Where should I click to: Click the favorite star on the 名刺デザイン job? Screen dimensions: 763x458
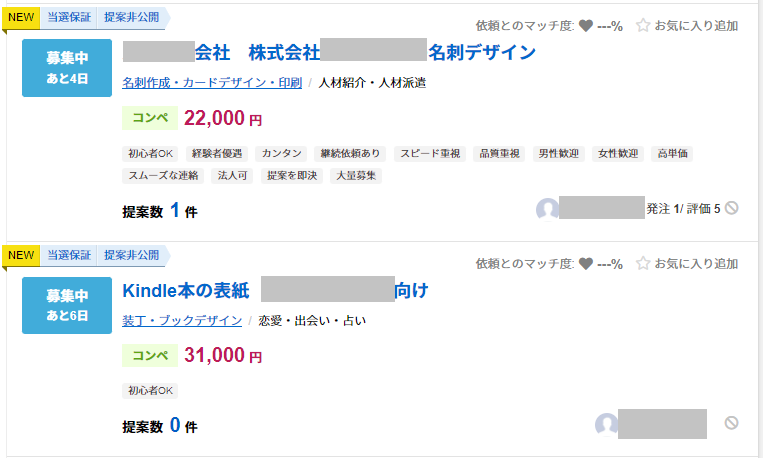(643, 25)
